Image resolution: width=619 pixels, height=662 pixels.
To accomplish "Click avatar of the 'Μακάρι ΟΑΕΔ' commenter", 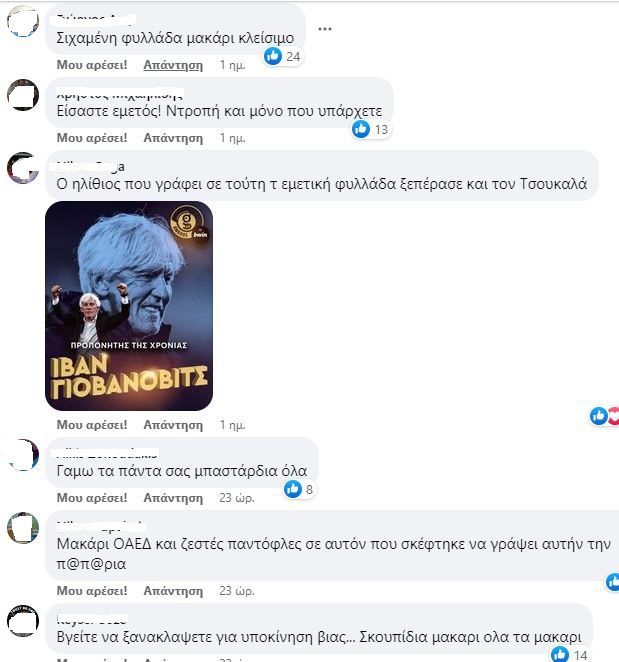I will pos(23,528).
